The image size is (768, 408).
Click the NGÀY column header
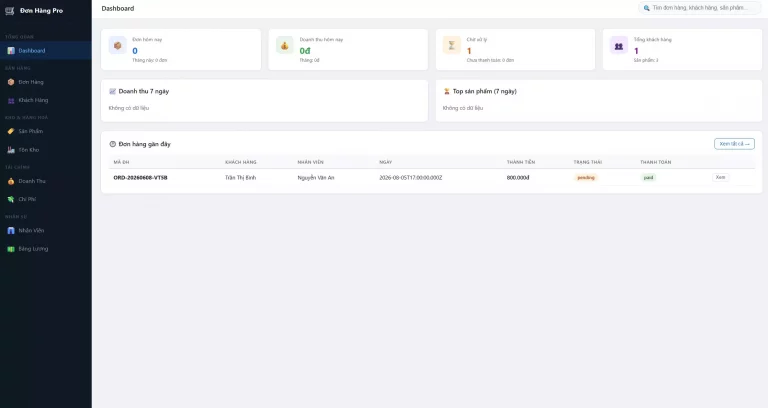pyautogui.click(x=385, y=162)
